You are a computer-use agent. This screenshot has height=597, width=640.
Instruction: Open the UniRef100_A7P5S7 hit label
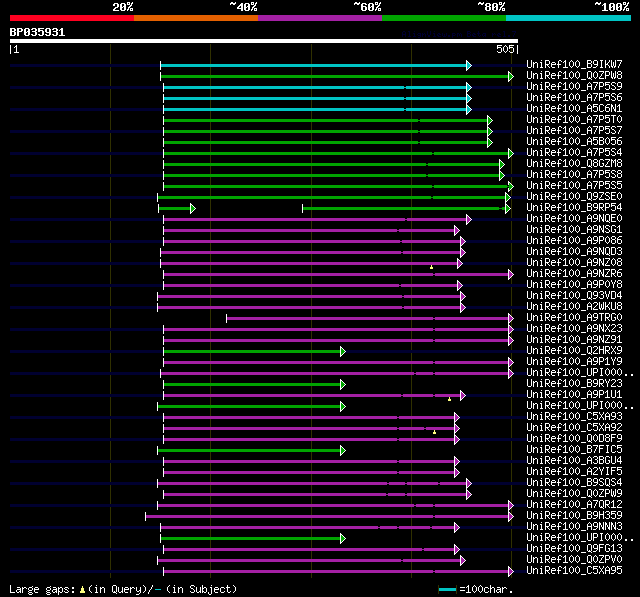pos(574,130)
